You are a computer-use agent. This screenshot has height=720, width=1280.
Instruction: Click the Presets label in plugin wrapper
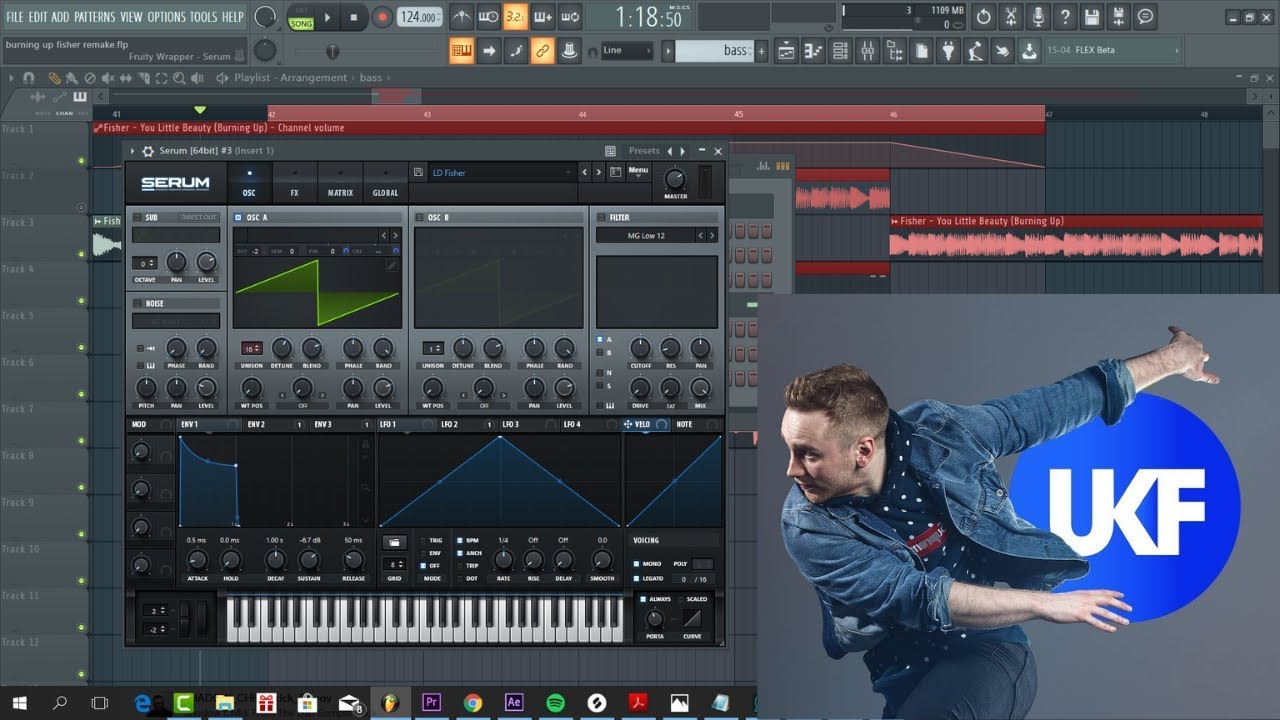click(x=644, y=151)
